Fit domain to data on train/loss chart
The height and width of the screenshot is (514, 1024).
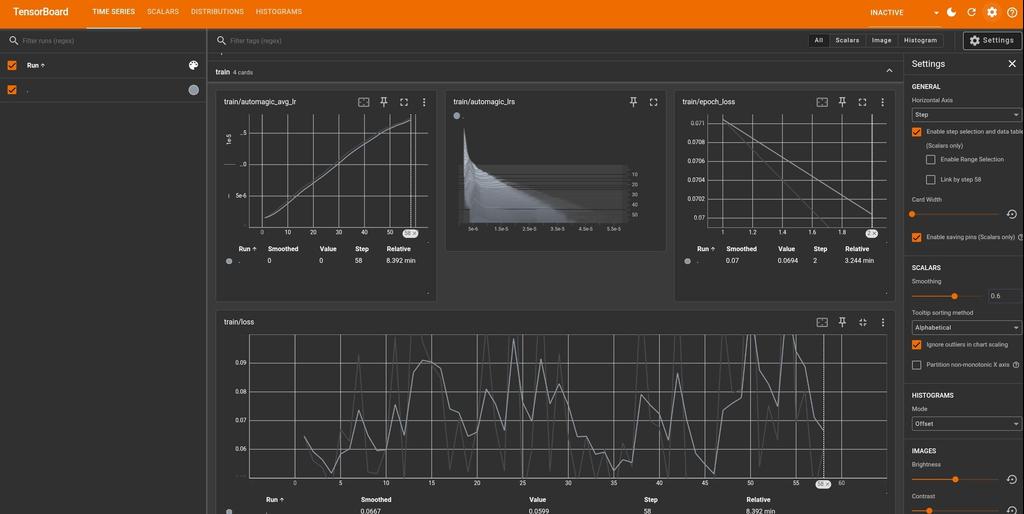822,322
